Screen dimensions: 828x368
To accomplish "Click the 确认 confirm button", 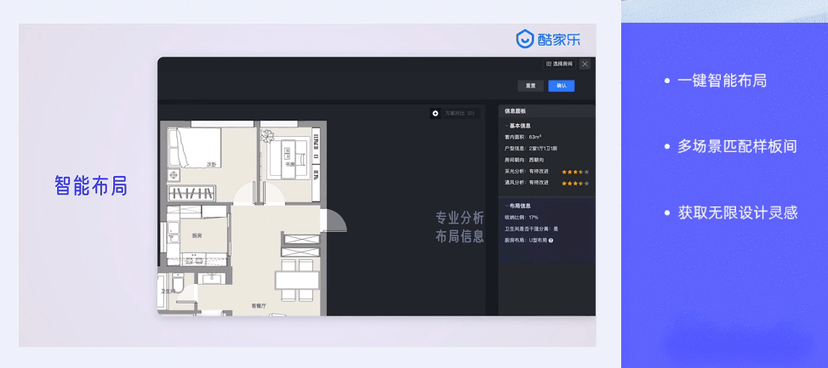I will point(561,86).
